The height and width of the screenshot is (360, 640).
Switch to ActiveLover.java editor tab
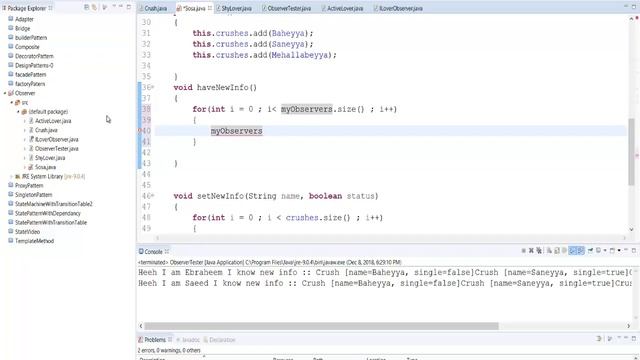click(342, 8)
